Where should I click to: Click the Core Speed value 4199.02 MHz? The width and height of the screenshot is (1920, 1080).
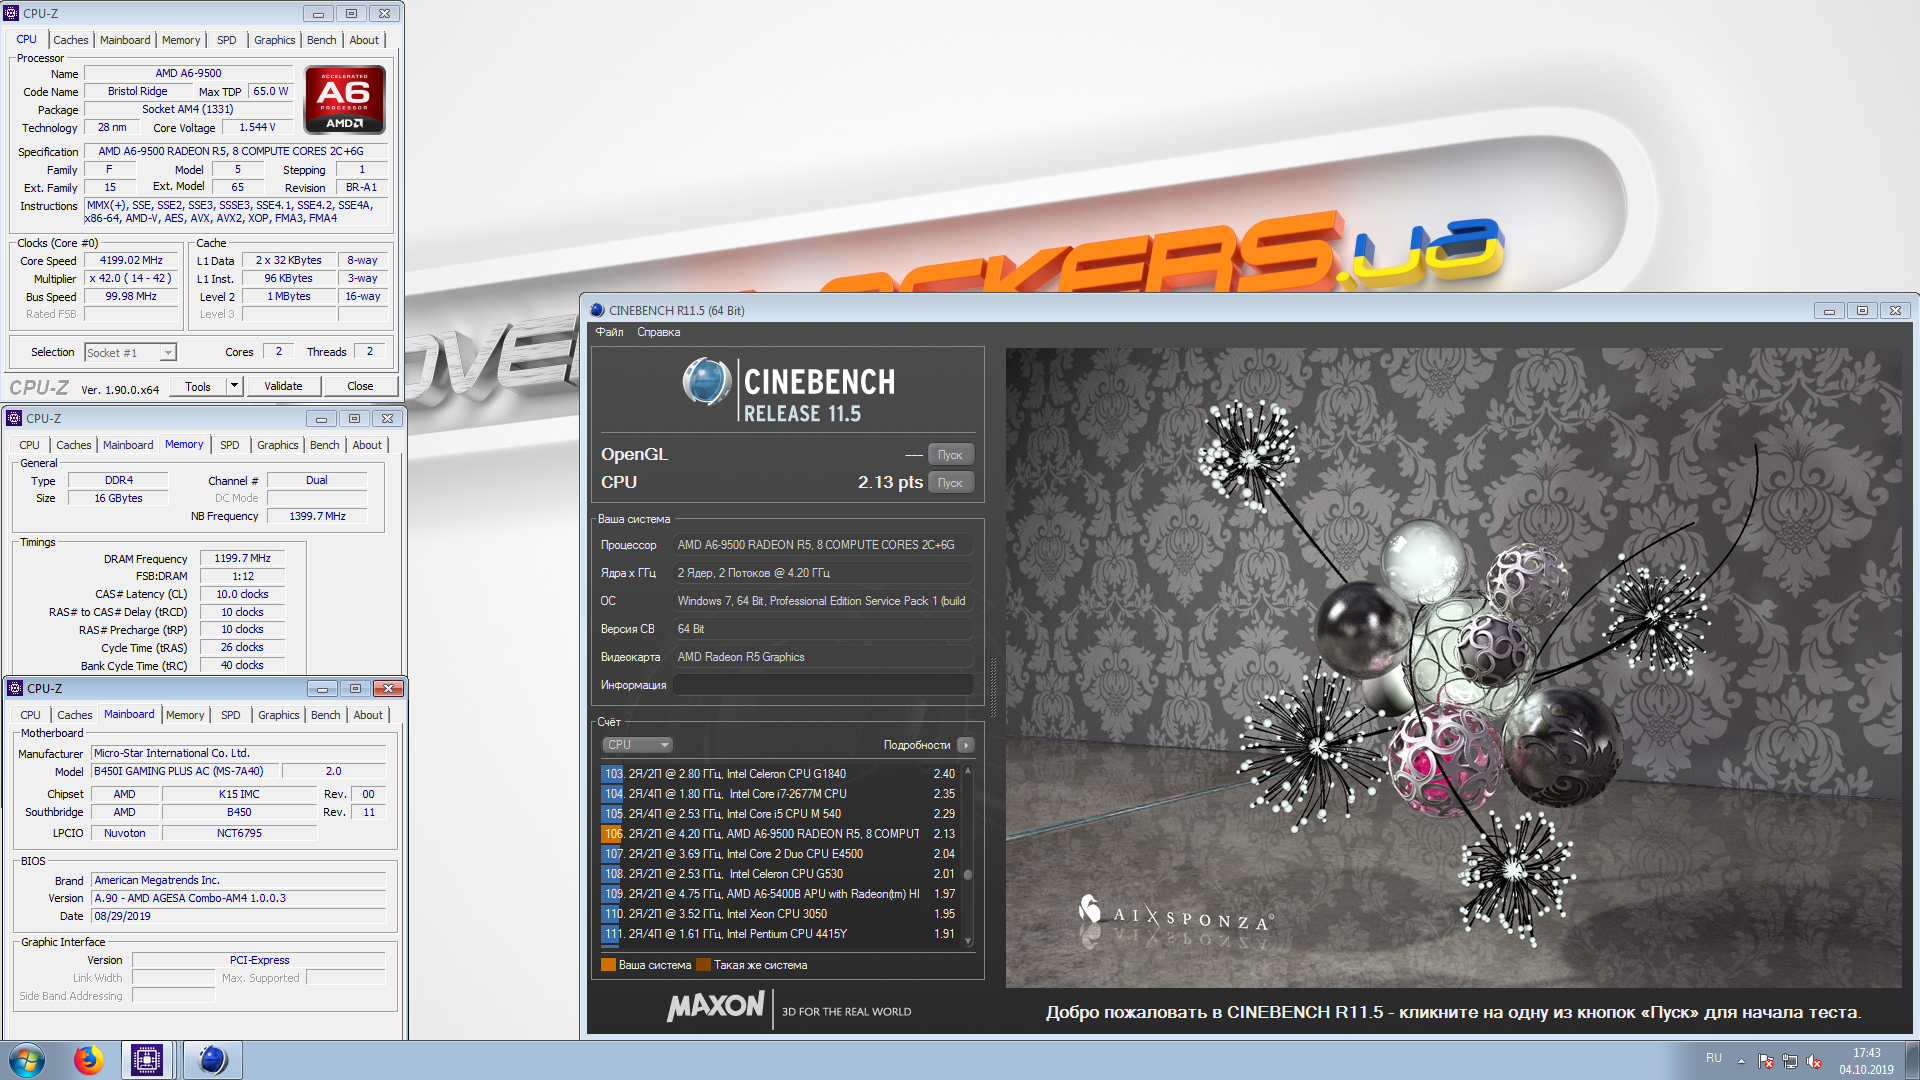[131, 260]
